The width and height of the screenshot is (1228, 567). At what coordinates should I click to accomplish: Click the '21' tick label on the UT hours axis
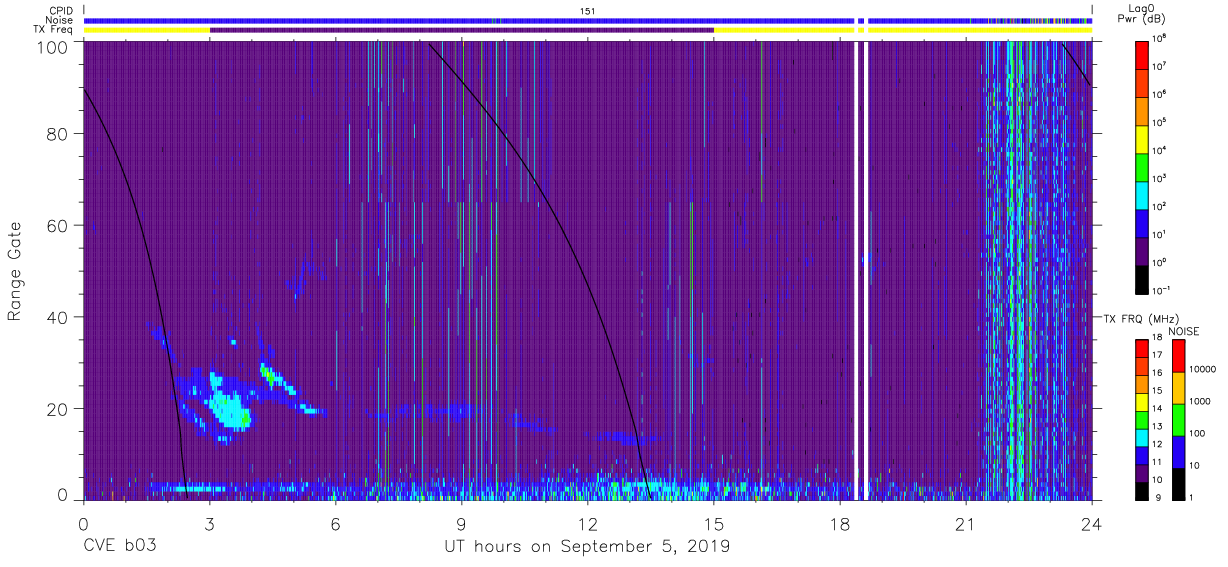coord(966,522)
